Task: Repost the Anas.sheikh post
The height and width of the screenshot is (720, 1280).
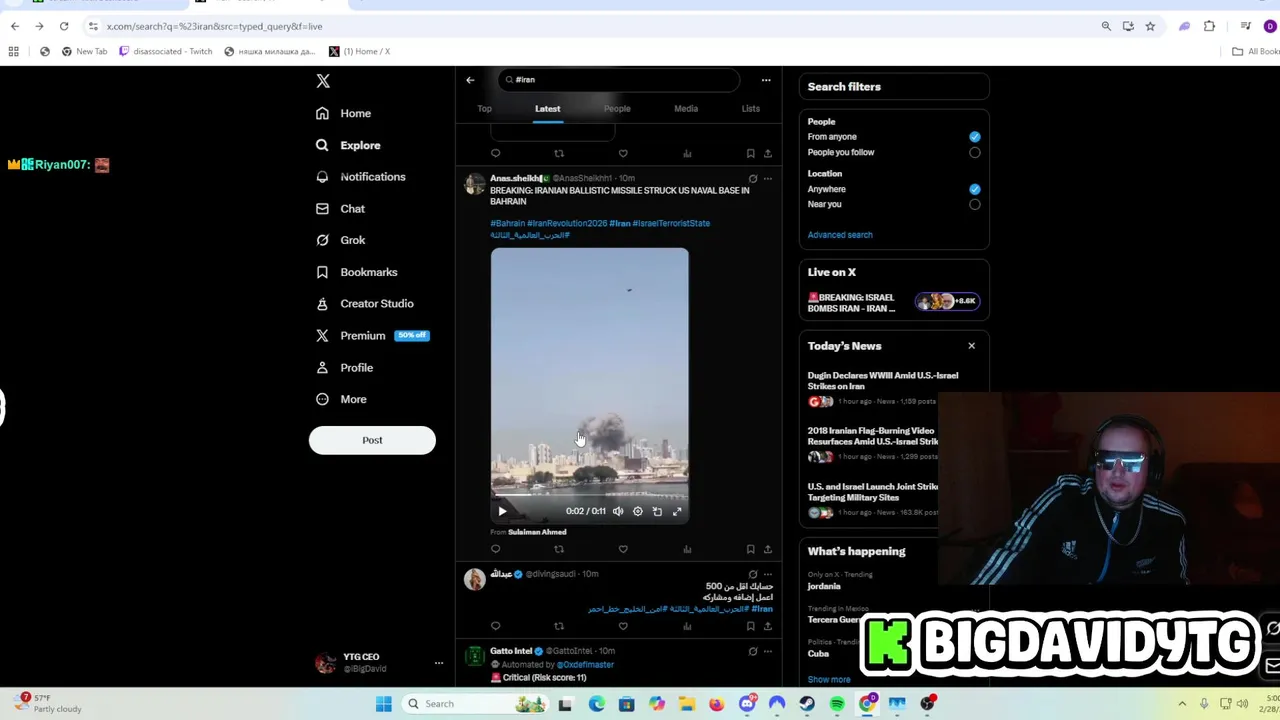Action: coord(559,549)
